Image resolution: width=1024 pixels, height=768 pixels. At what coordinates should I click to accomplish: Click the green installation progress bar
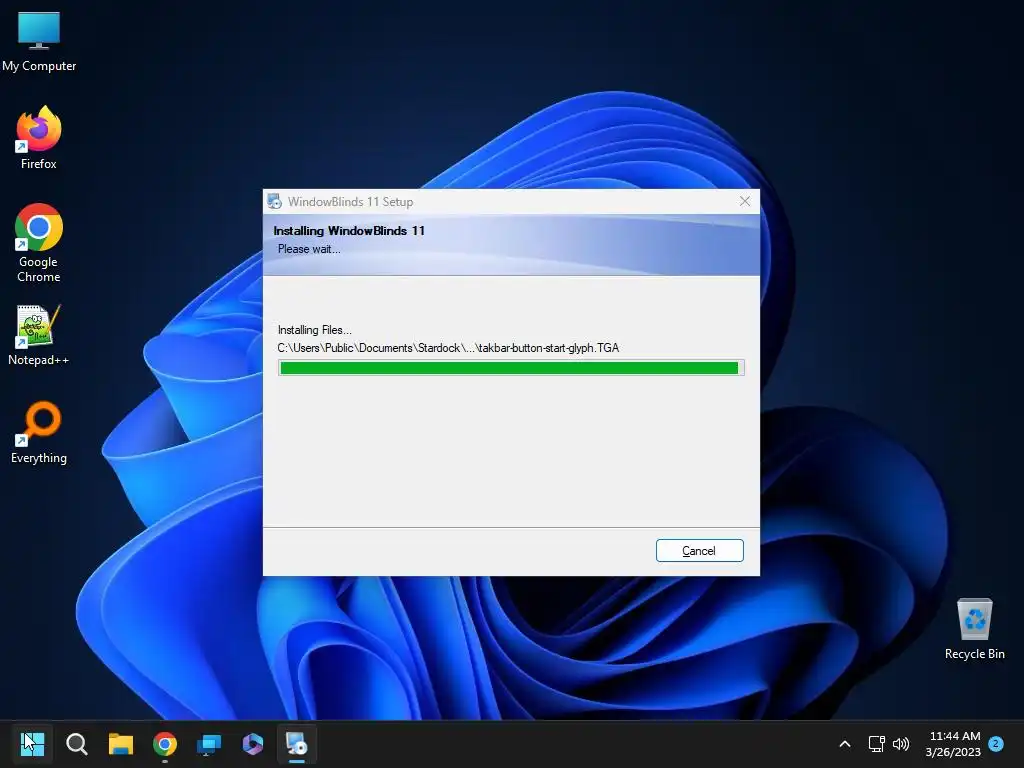[511, 368]
